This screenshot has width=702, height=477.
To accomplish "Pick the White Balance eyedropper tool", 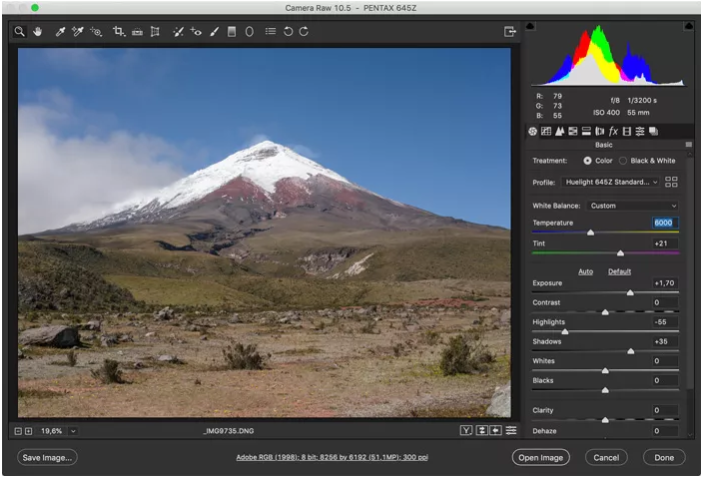I will [60, 32].
